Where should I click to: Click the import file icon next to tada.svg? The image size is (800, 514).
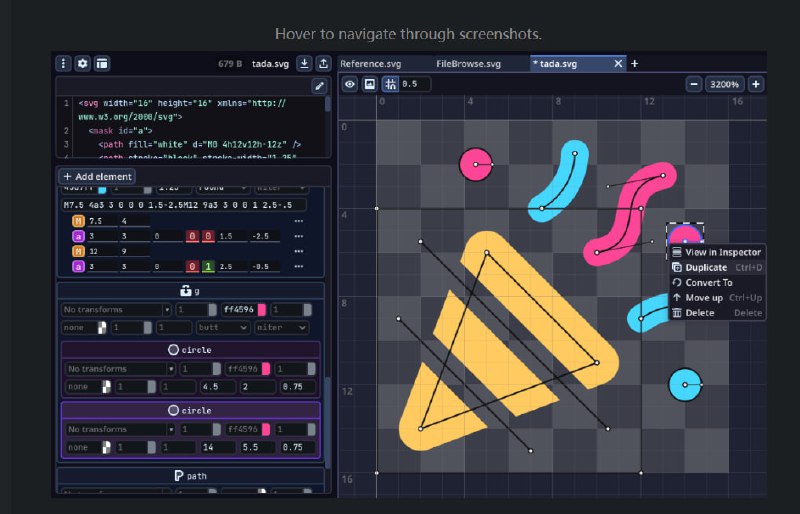(305, 63)
